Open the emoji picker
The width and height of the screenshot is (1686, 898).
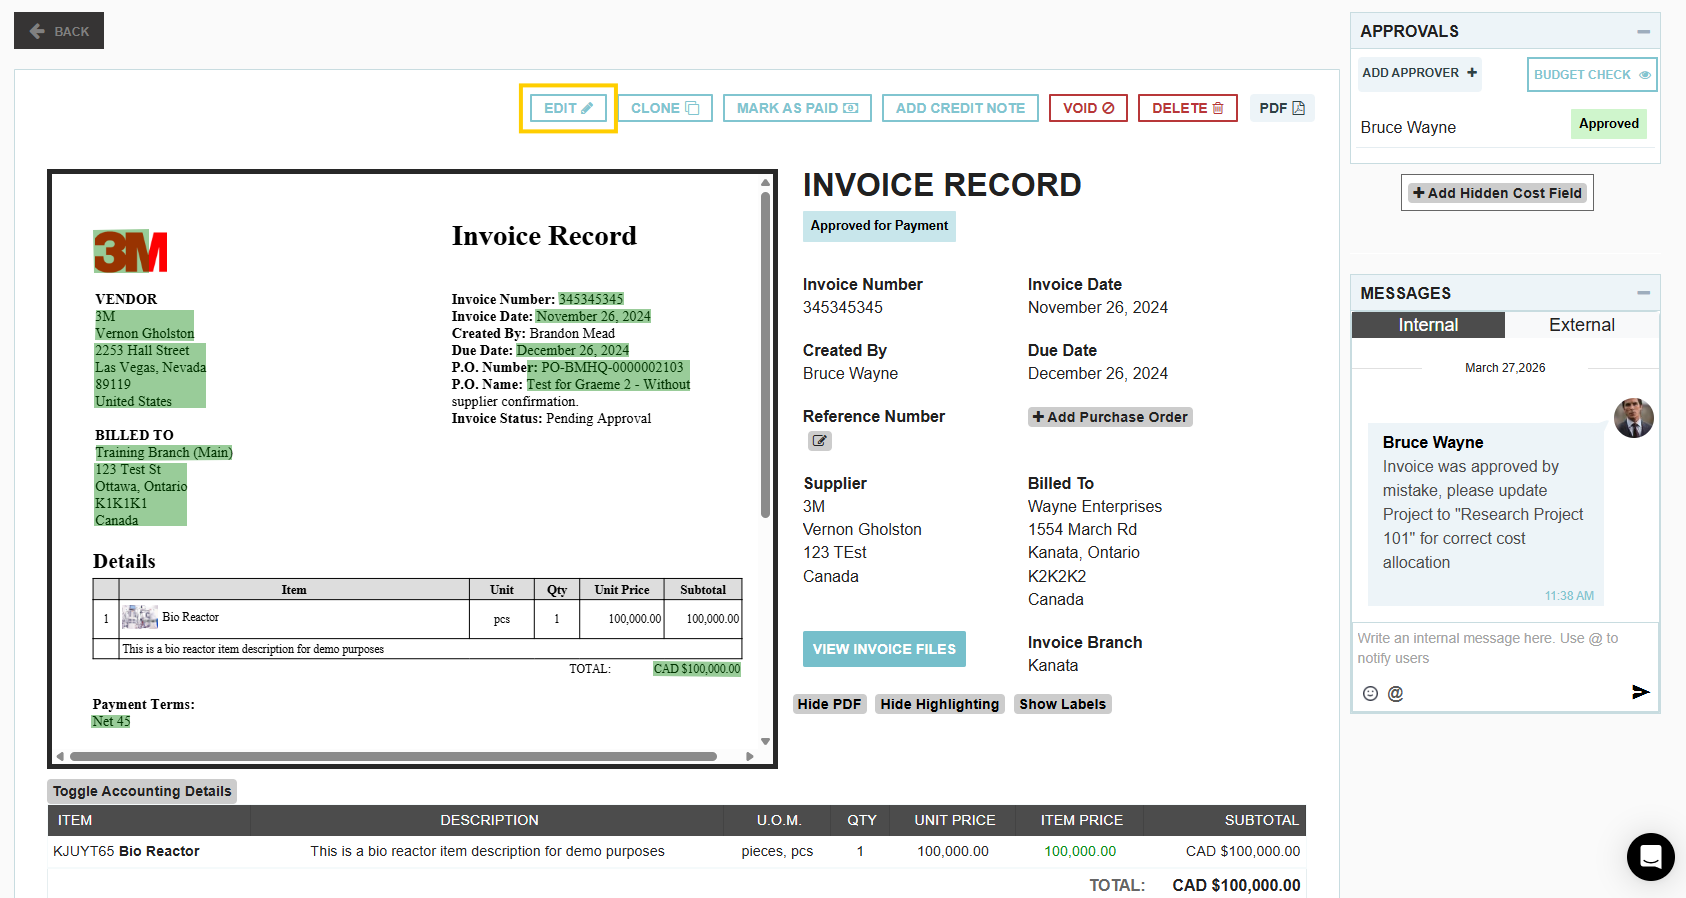coord(1370,693)
